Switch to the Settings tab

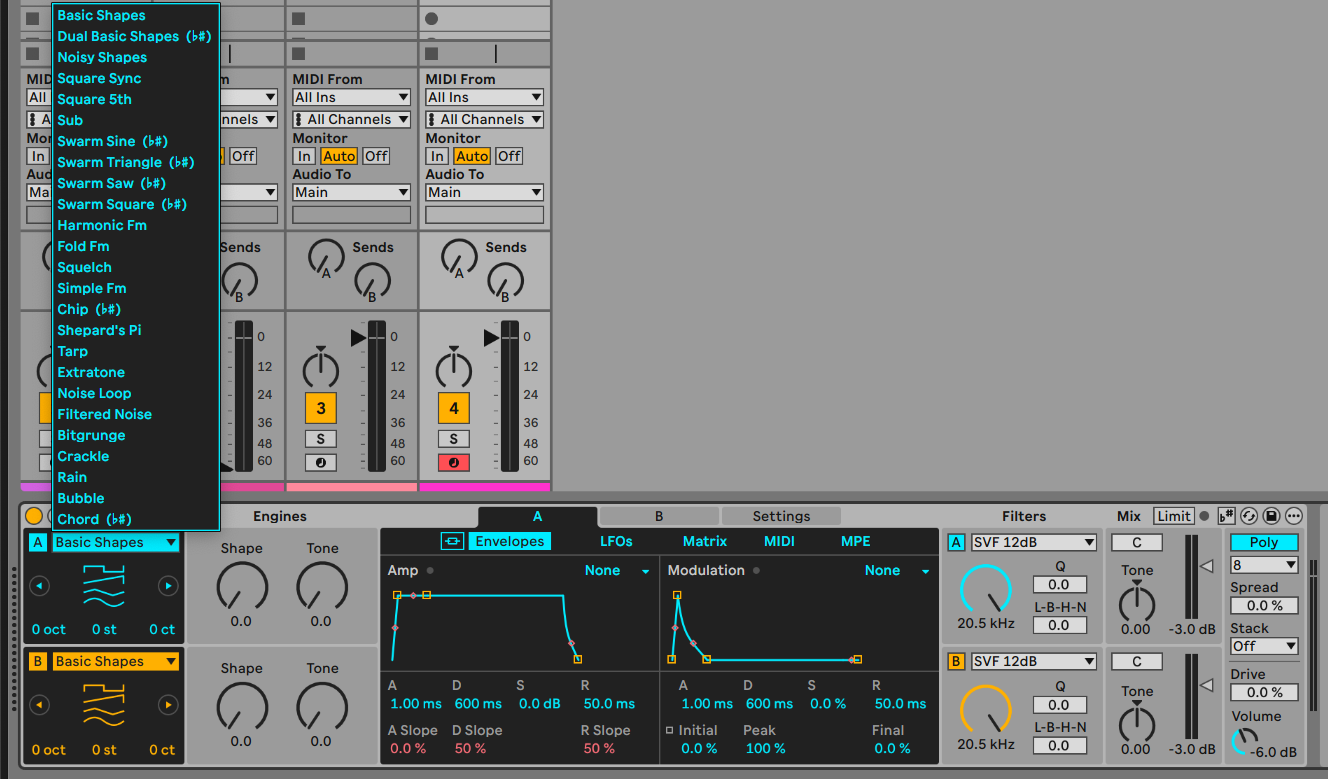[781, 516]
